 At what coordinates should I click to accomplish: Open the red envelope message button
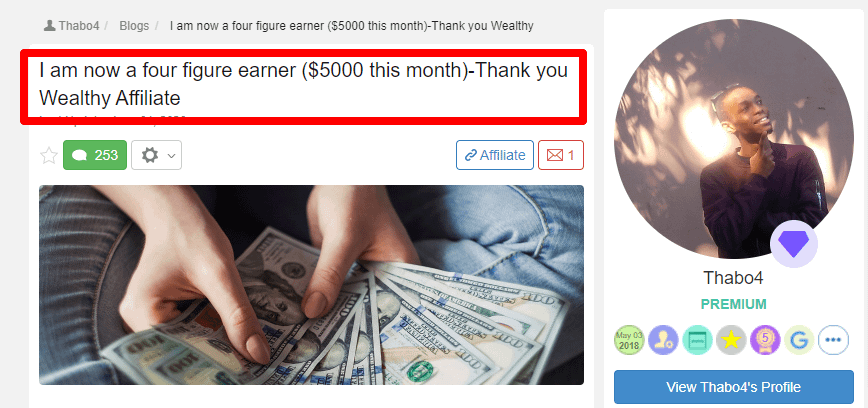[x=561, y=155]
